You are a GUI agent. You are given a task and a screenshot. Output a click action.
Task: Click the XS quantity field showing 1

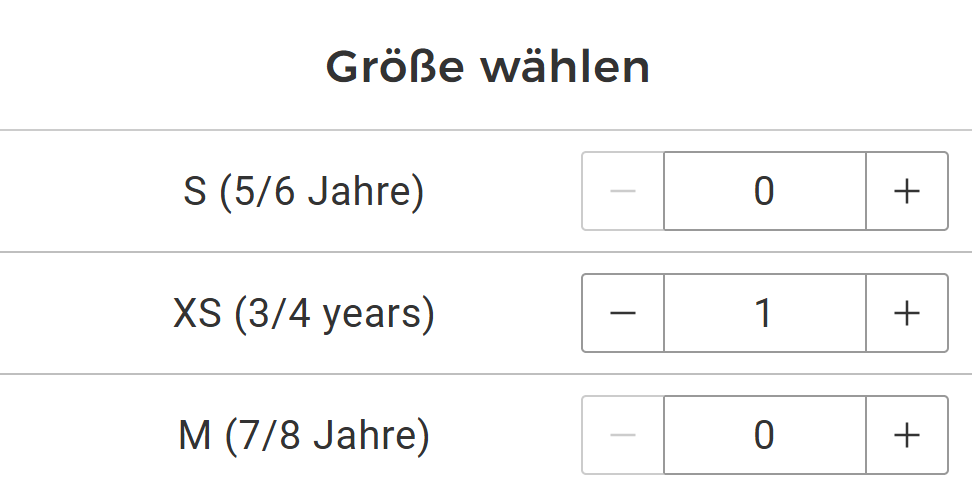click(764, 313)
